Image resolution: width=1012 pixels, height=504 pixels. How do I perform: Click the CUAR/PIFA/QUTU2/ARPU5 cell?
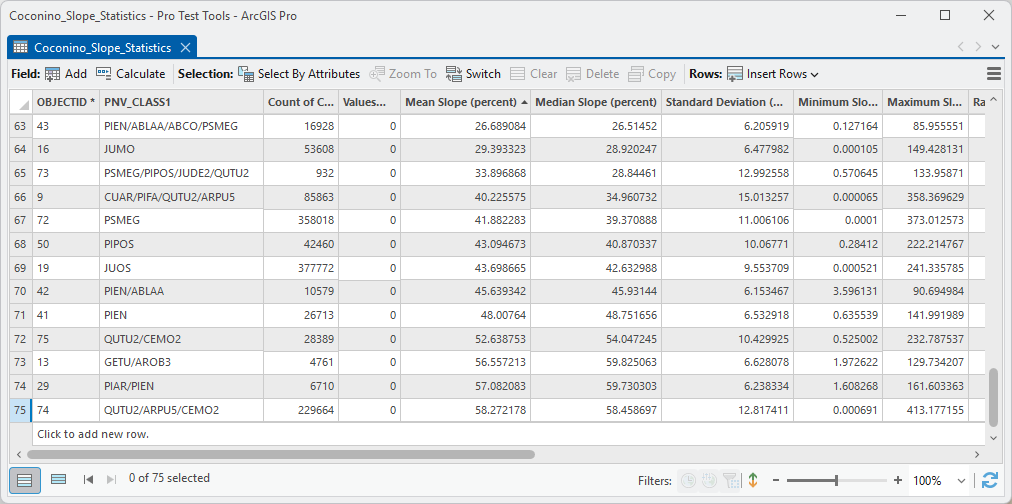(181, 197)
